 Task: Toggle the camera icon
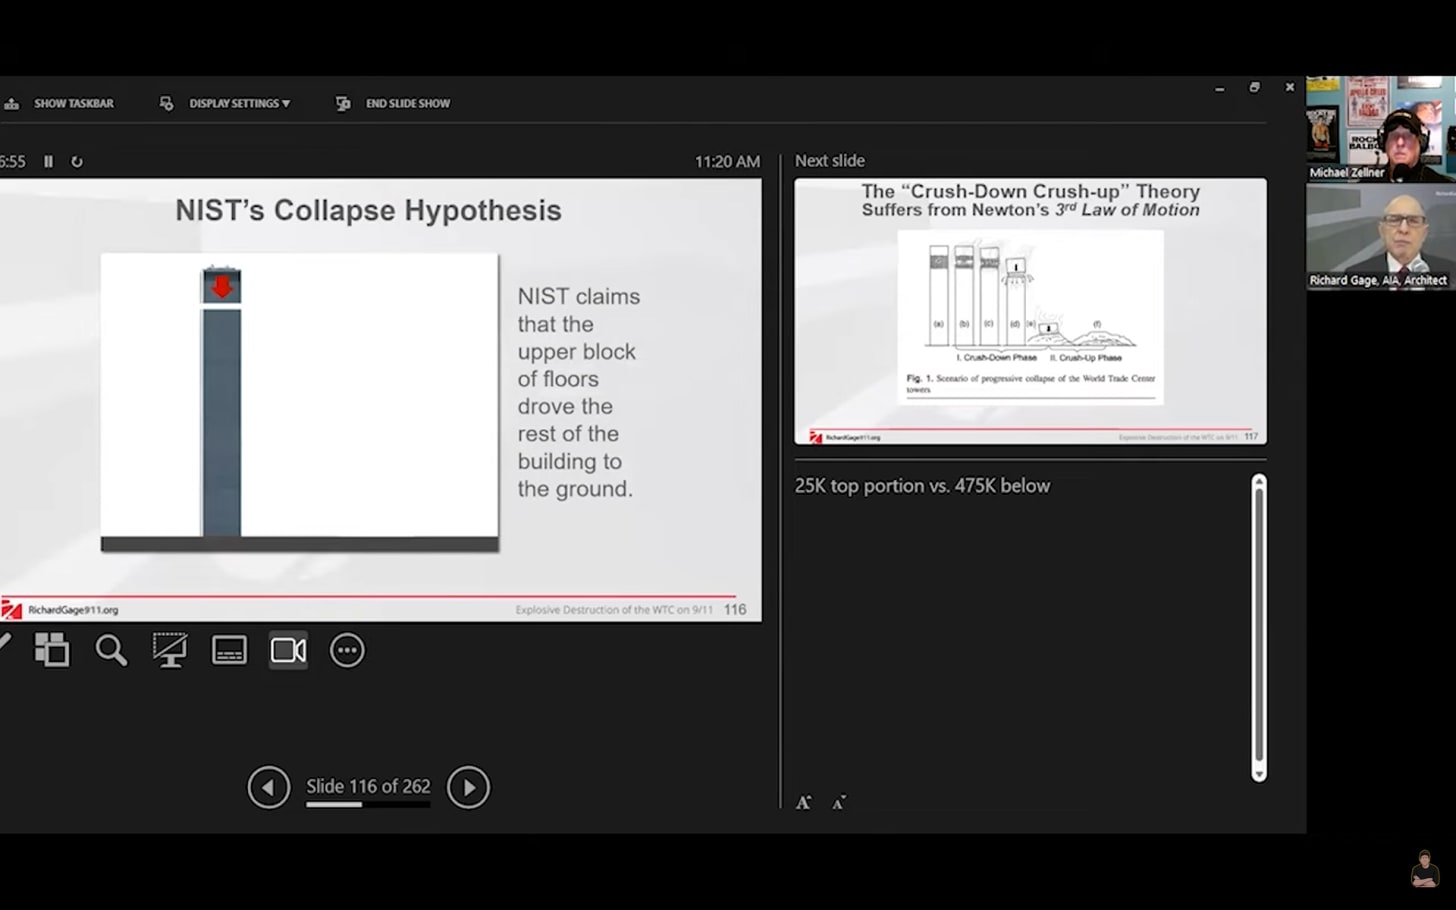click(288, 650)
